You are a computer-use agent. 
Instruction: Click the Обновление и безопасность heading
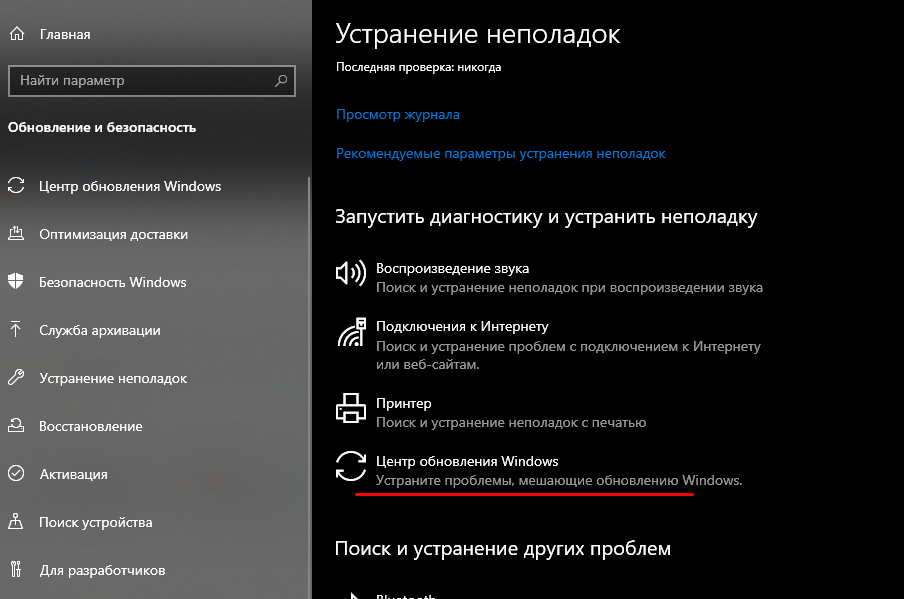pyautogui.click(x=102, y=127)
